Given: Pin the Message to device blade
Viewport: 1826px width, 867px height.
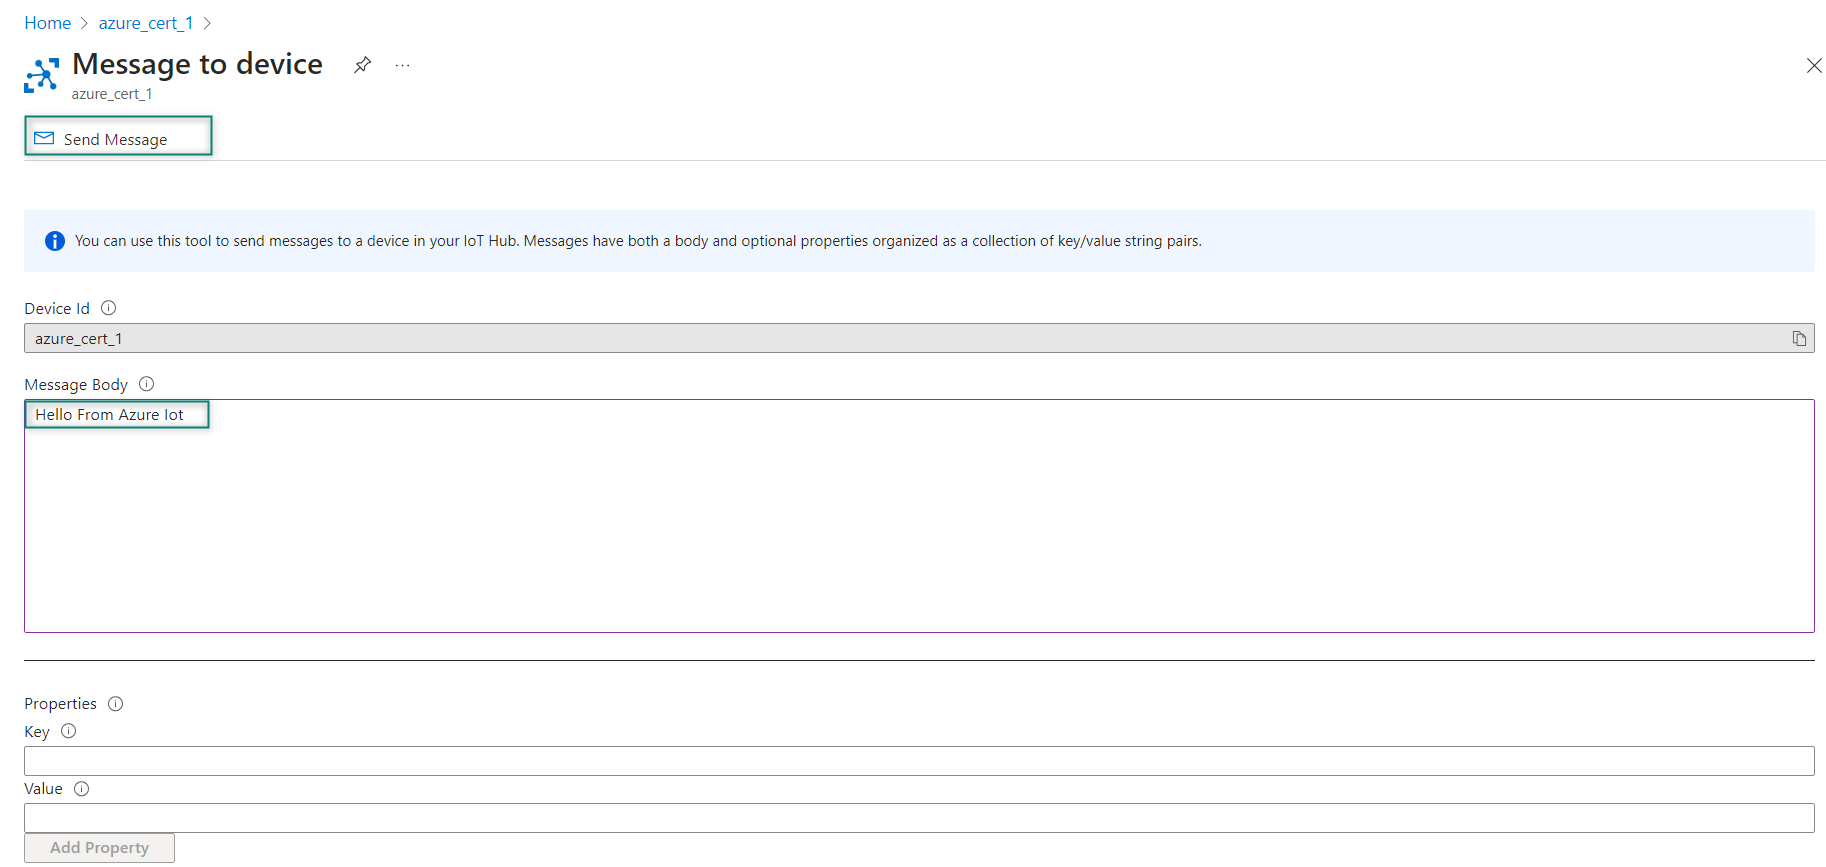Looking at the screenshot, I should [362, 65].
